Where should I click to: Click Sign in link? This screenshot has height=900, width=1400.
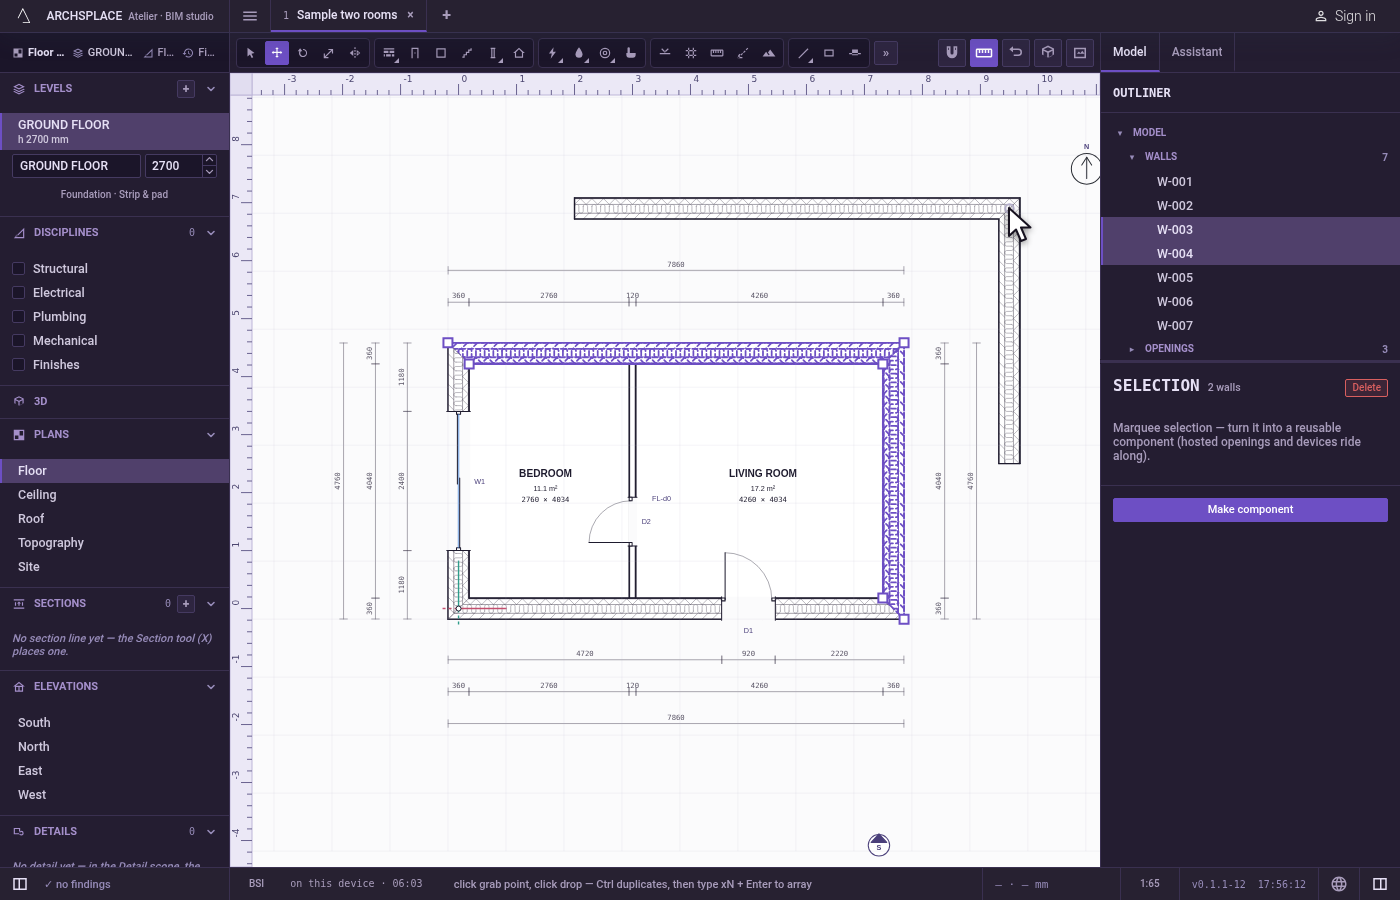pyautogui.click(x=1345, y=16)
